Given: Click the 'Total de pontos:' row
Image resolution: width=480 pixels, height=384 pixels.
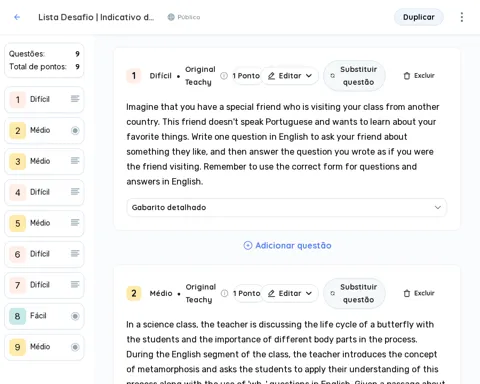Looking at the screenshot, I should pyautogui.click(x=44, y=67).
